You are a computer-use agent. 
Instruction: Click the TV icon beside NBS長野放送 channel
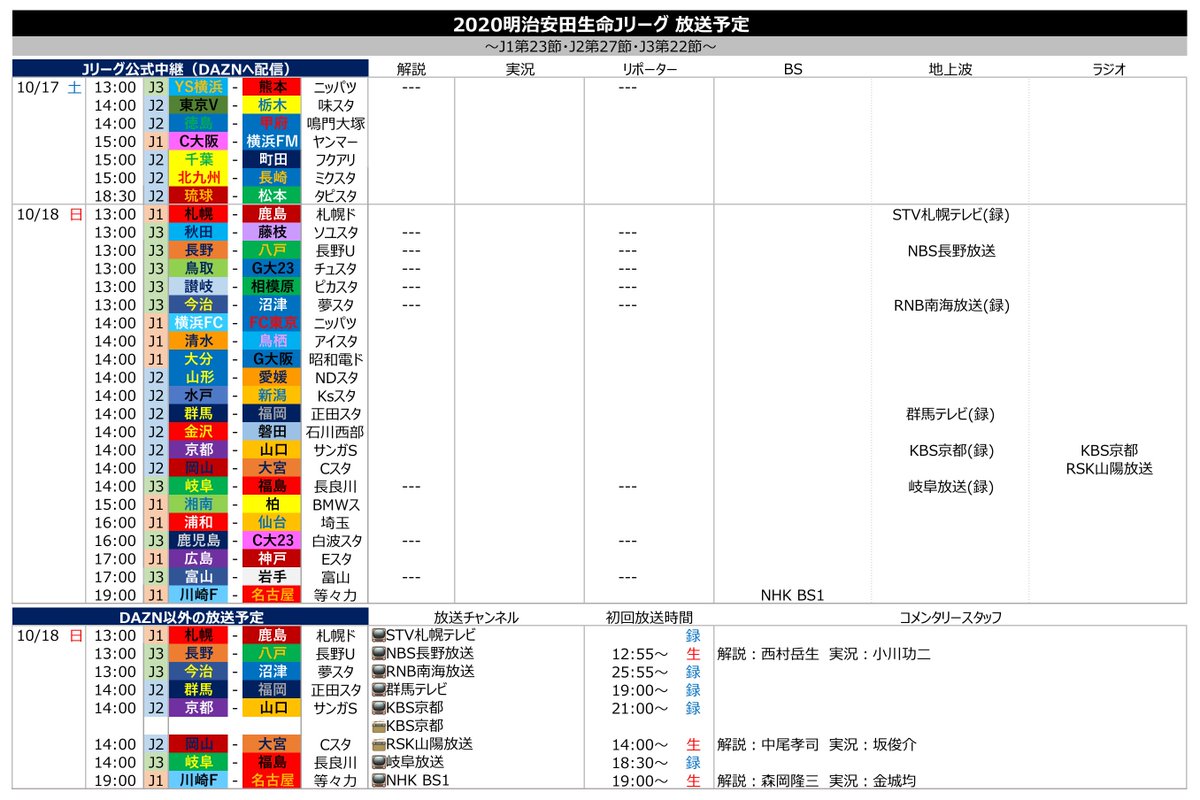point(378,653)
